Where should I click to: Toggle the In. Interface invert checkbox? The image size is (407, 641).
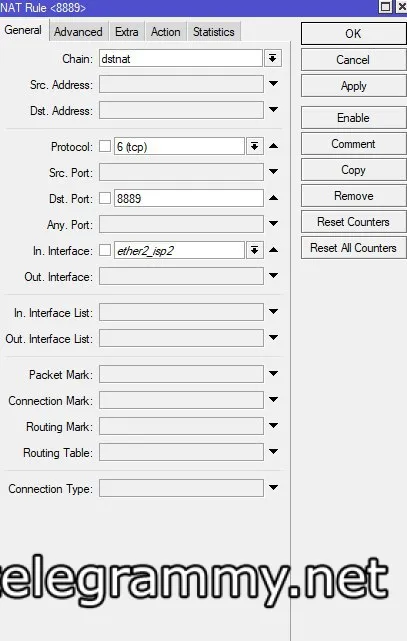click(105, 250)
